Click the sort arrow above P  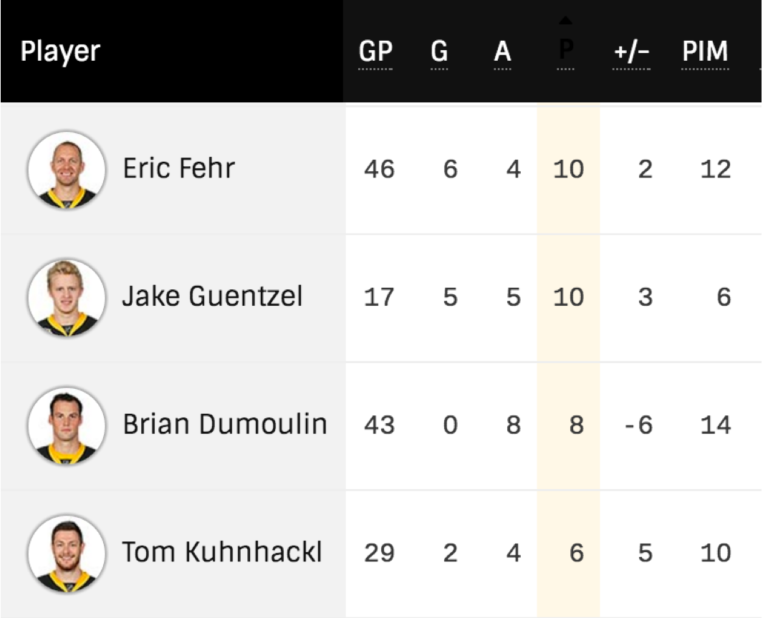[x=566, y=21]
